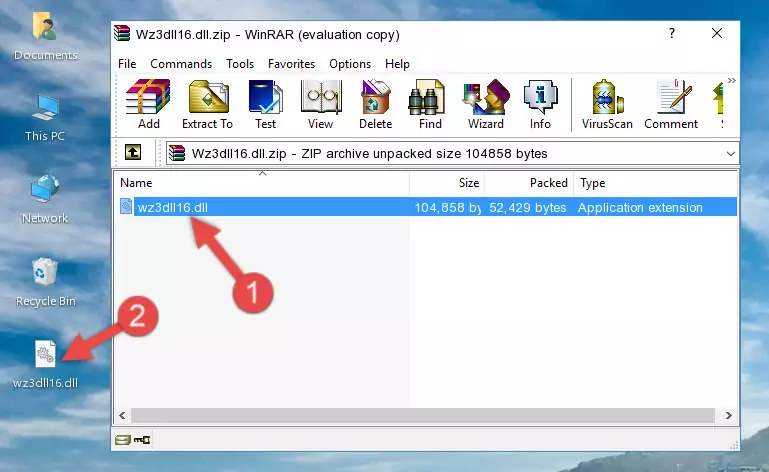Screen dimensions: 769x472
Task: Click the WinRAR title bar icon
Action: (122, 34)
